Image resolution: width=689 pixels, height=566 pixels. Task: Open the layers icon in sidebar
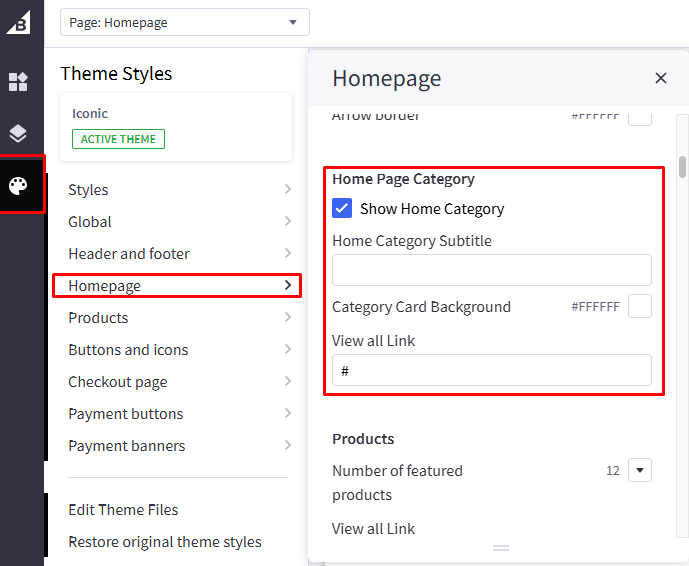tap(19, 134)
